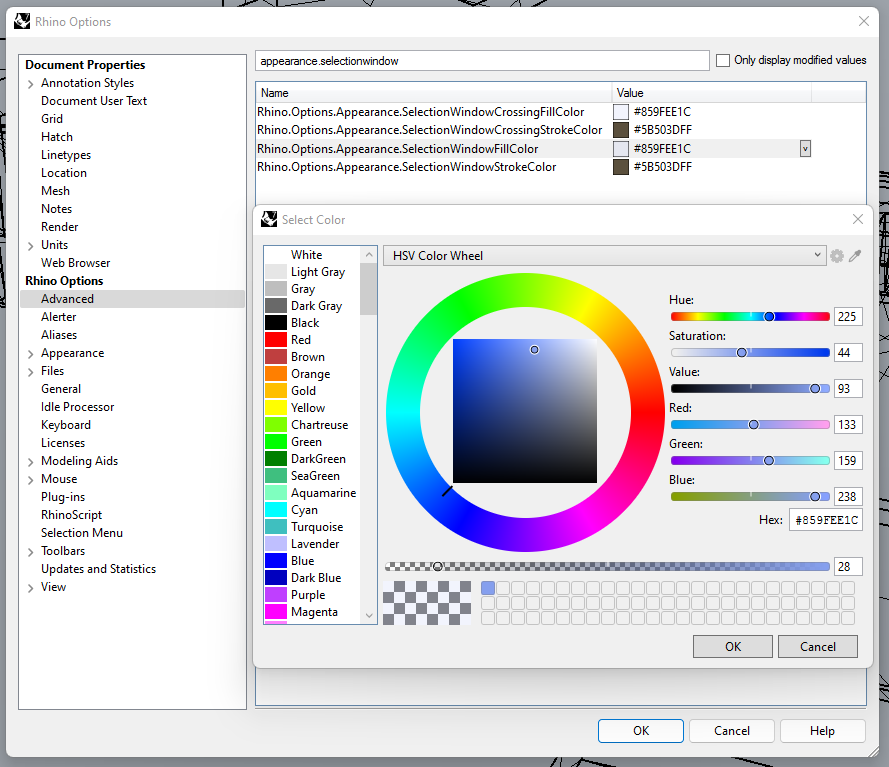Screen dimensions: 889x767
Task: Open the Keyboard settings page
Action: point(66,424)
